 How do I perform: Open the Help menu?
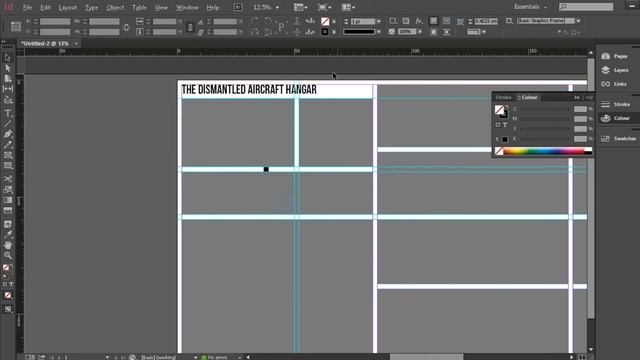[x=213, y=7]
